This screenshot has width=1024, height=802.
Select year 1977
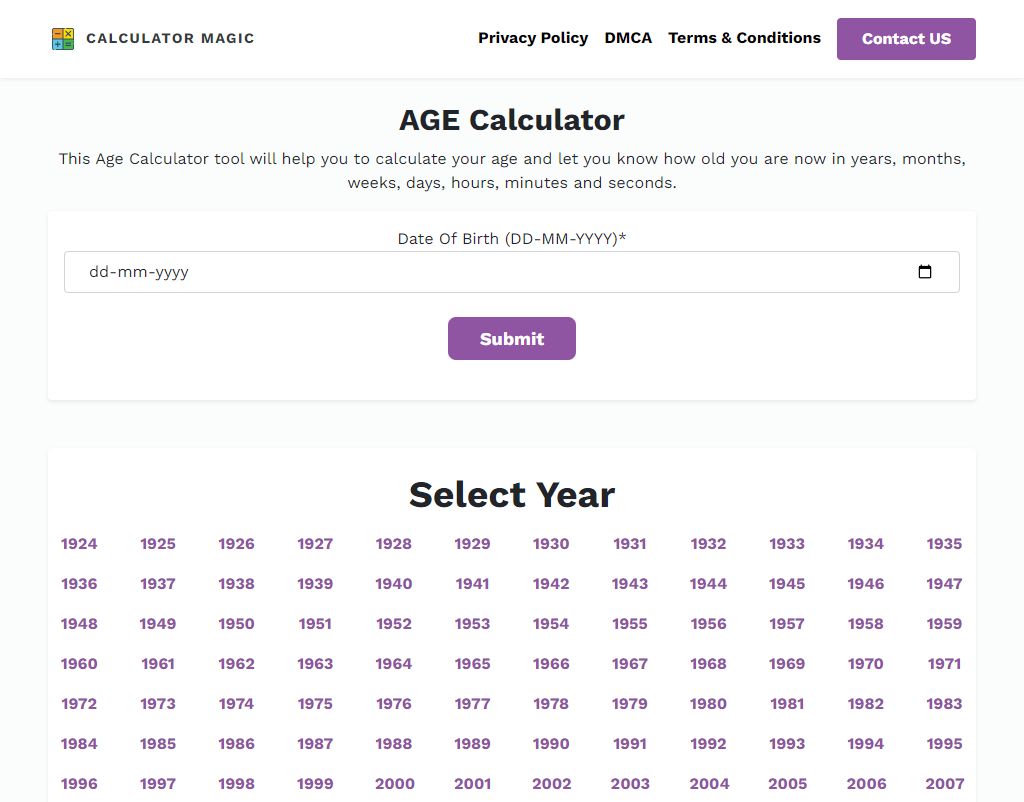click(472, 704)
